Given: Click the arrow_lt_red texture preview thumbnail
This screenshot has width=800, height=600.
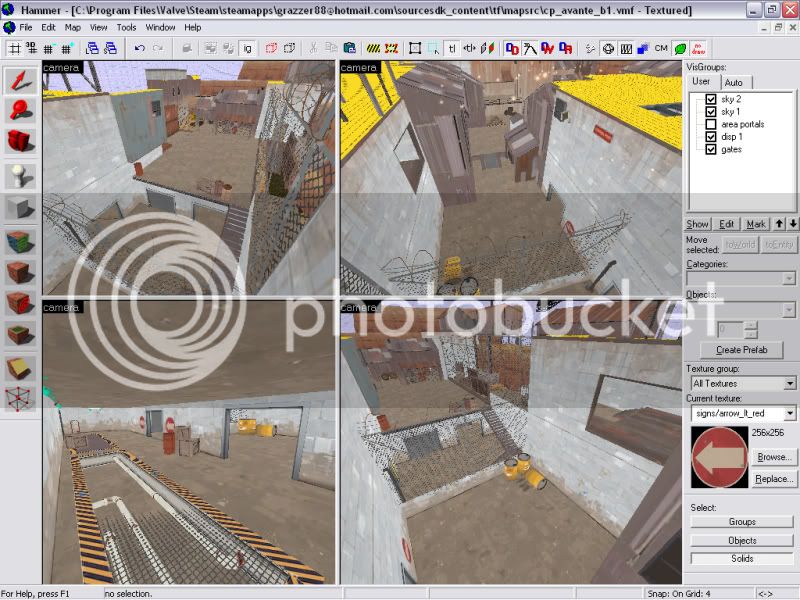Looking at the screenshot, I should point(719,457).
